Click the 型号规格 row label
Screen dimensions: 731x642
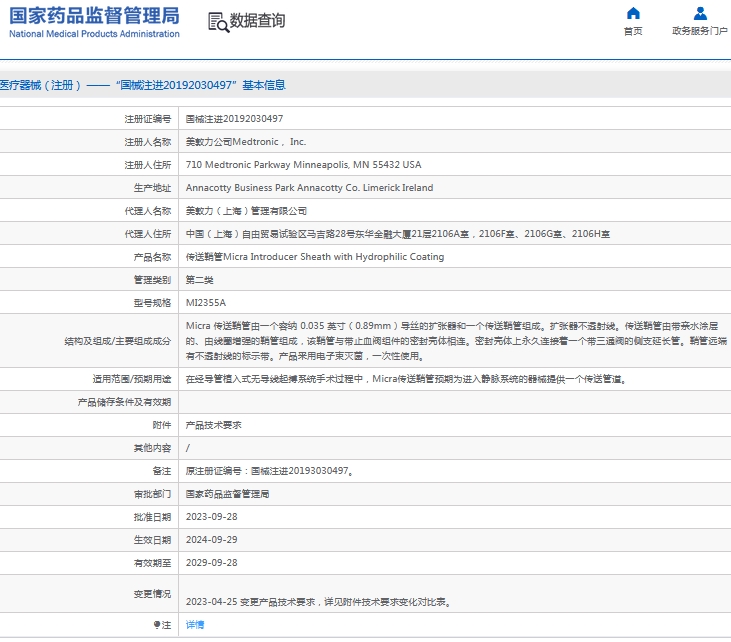[x=152, y=303]
